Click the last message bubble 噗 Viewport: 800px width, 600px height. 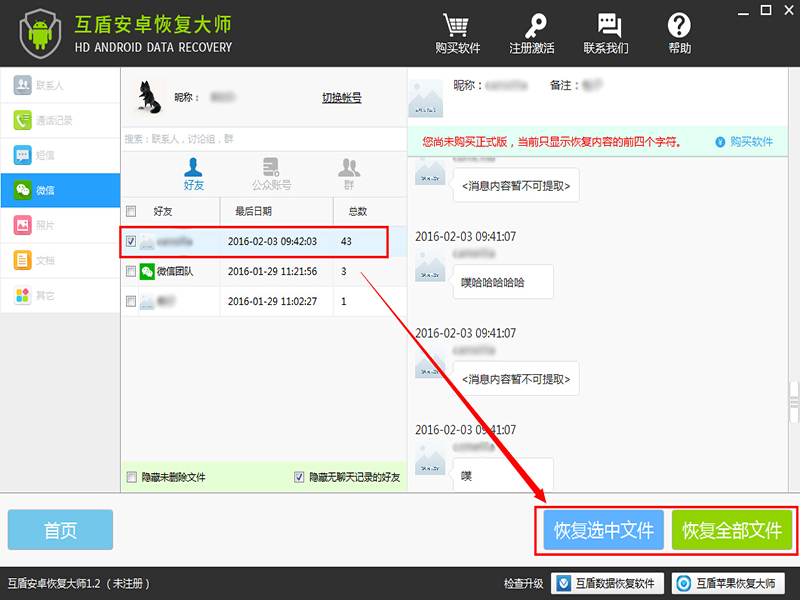(x=503, y=475)
